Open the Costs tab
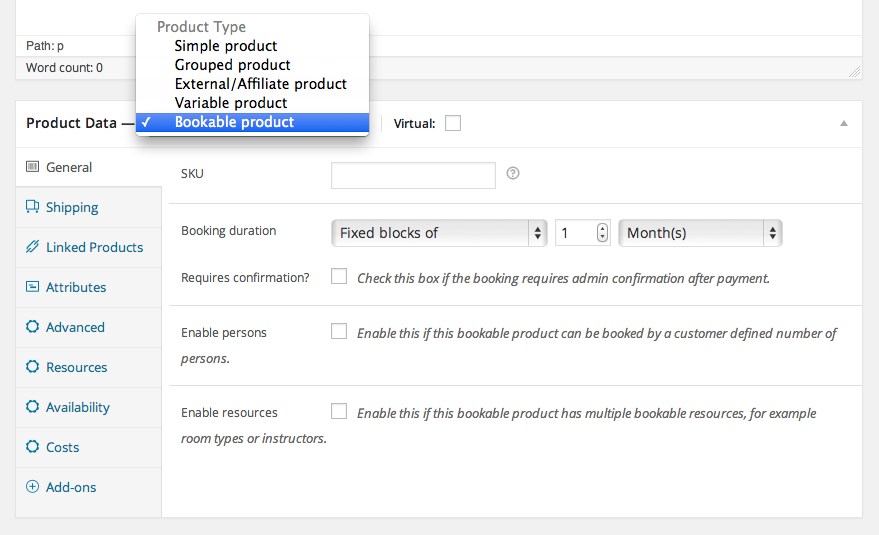Image resolution: width=879 pixels, height=535 pixels. tap(62, 447)
